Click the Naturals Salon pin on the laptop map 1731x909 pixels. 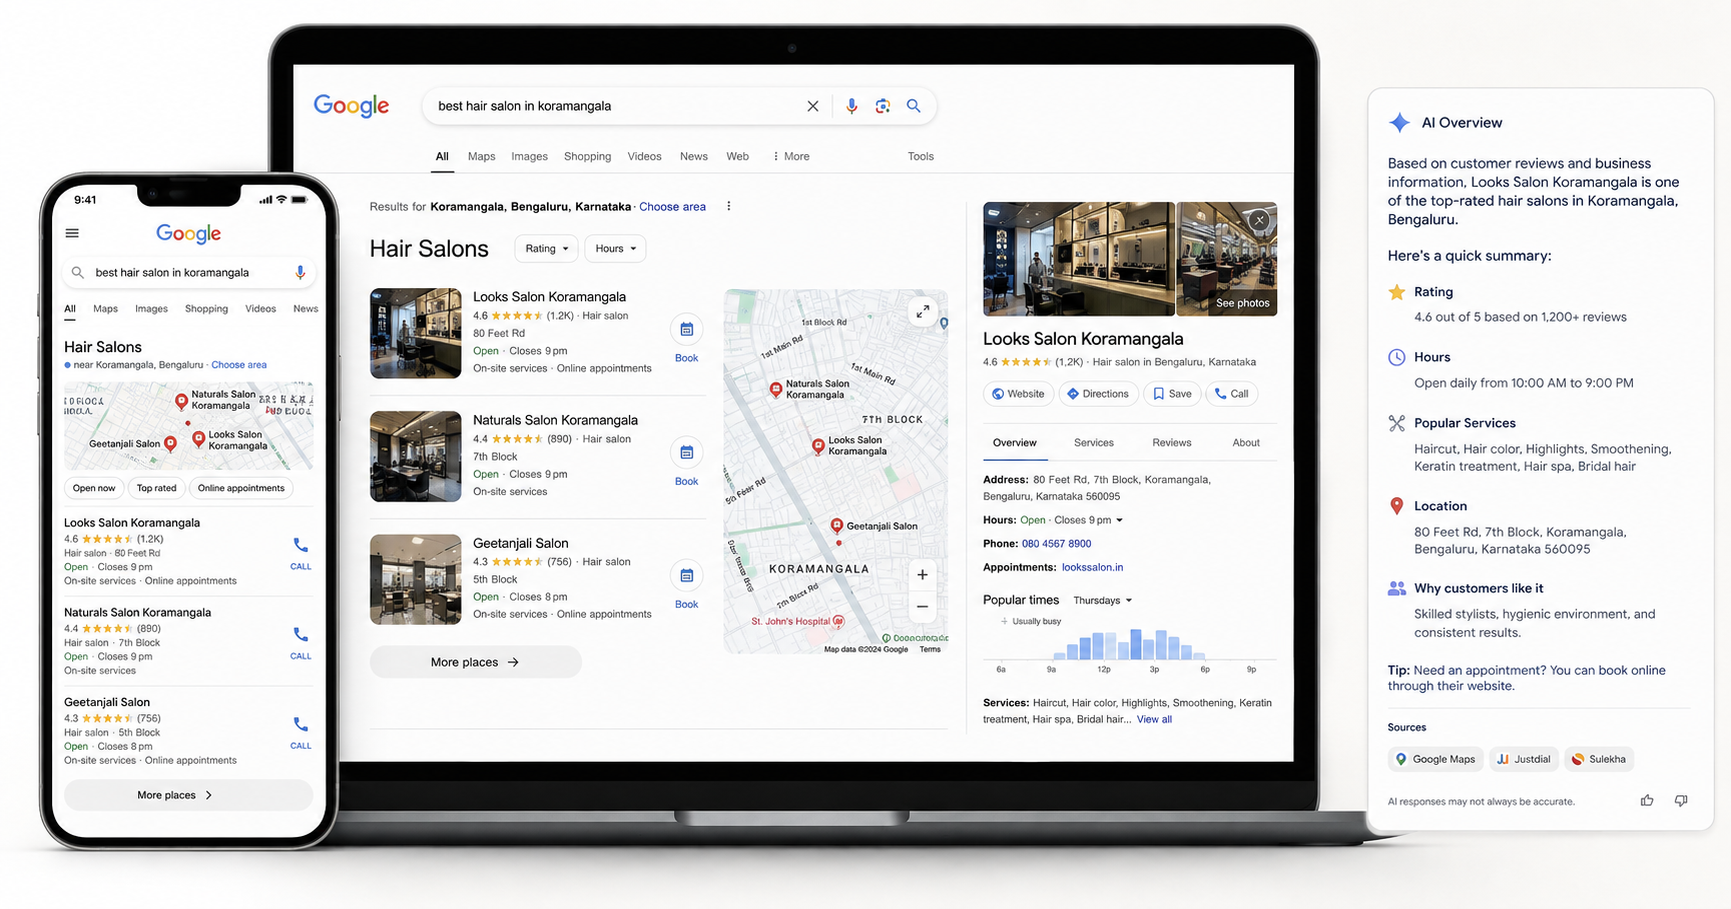(776, 389)
